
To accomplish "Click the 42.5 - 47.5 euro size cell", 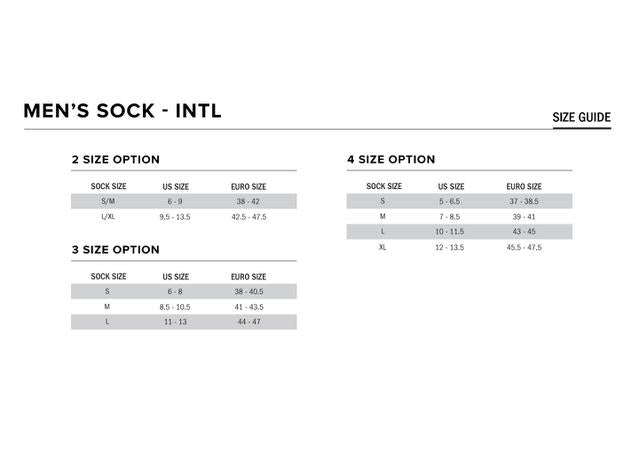I will (x=248, y=216).
